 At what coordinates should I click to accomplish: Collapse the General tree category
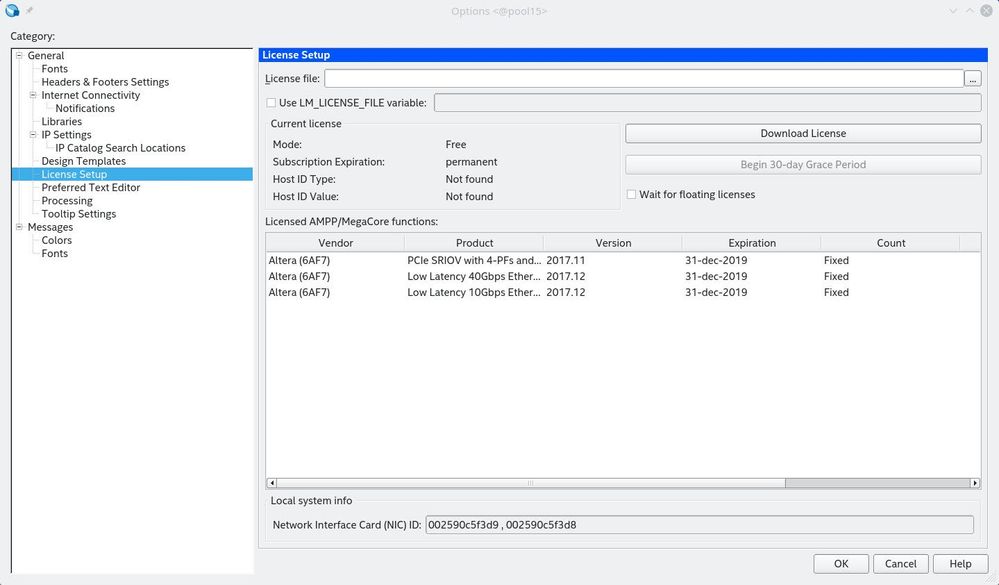pos(19,56)
